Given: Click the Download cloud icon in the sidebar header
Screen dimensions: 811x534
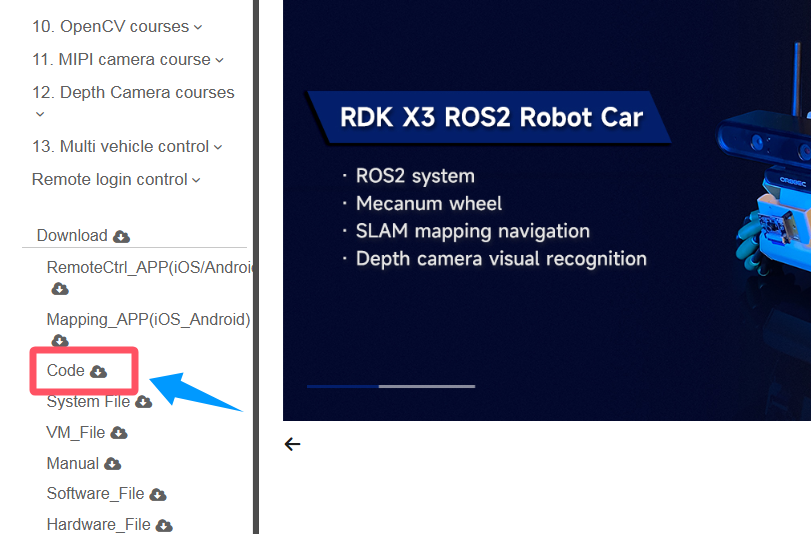Looking at the screenshot, I should tap(122, 236).
